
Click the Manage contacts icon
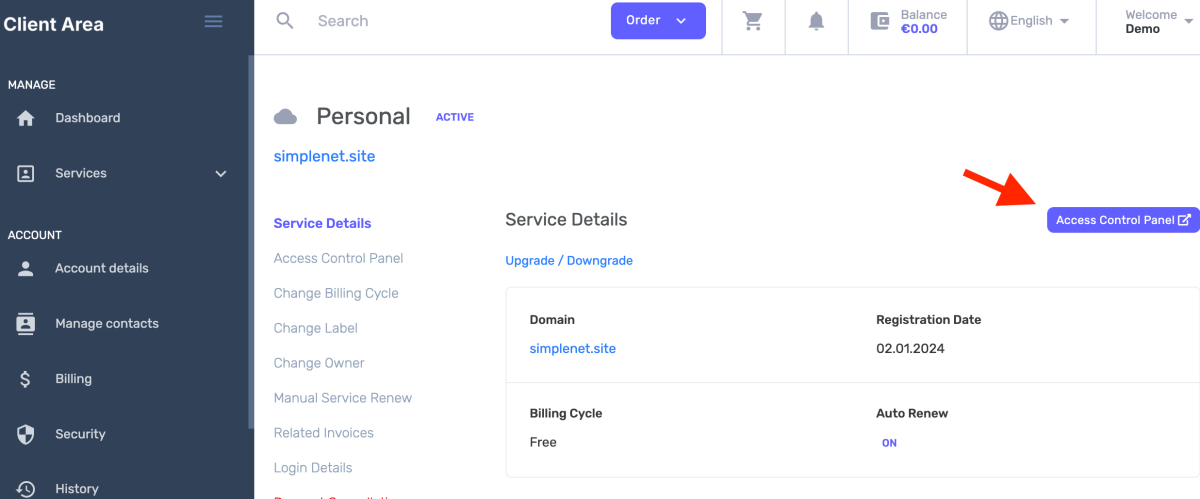coord(26,324)
